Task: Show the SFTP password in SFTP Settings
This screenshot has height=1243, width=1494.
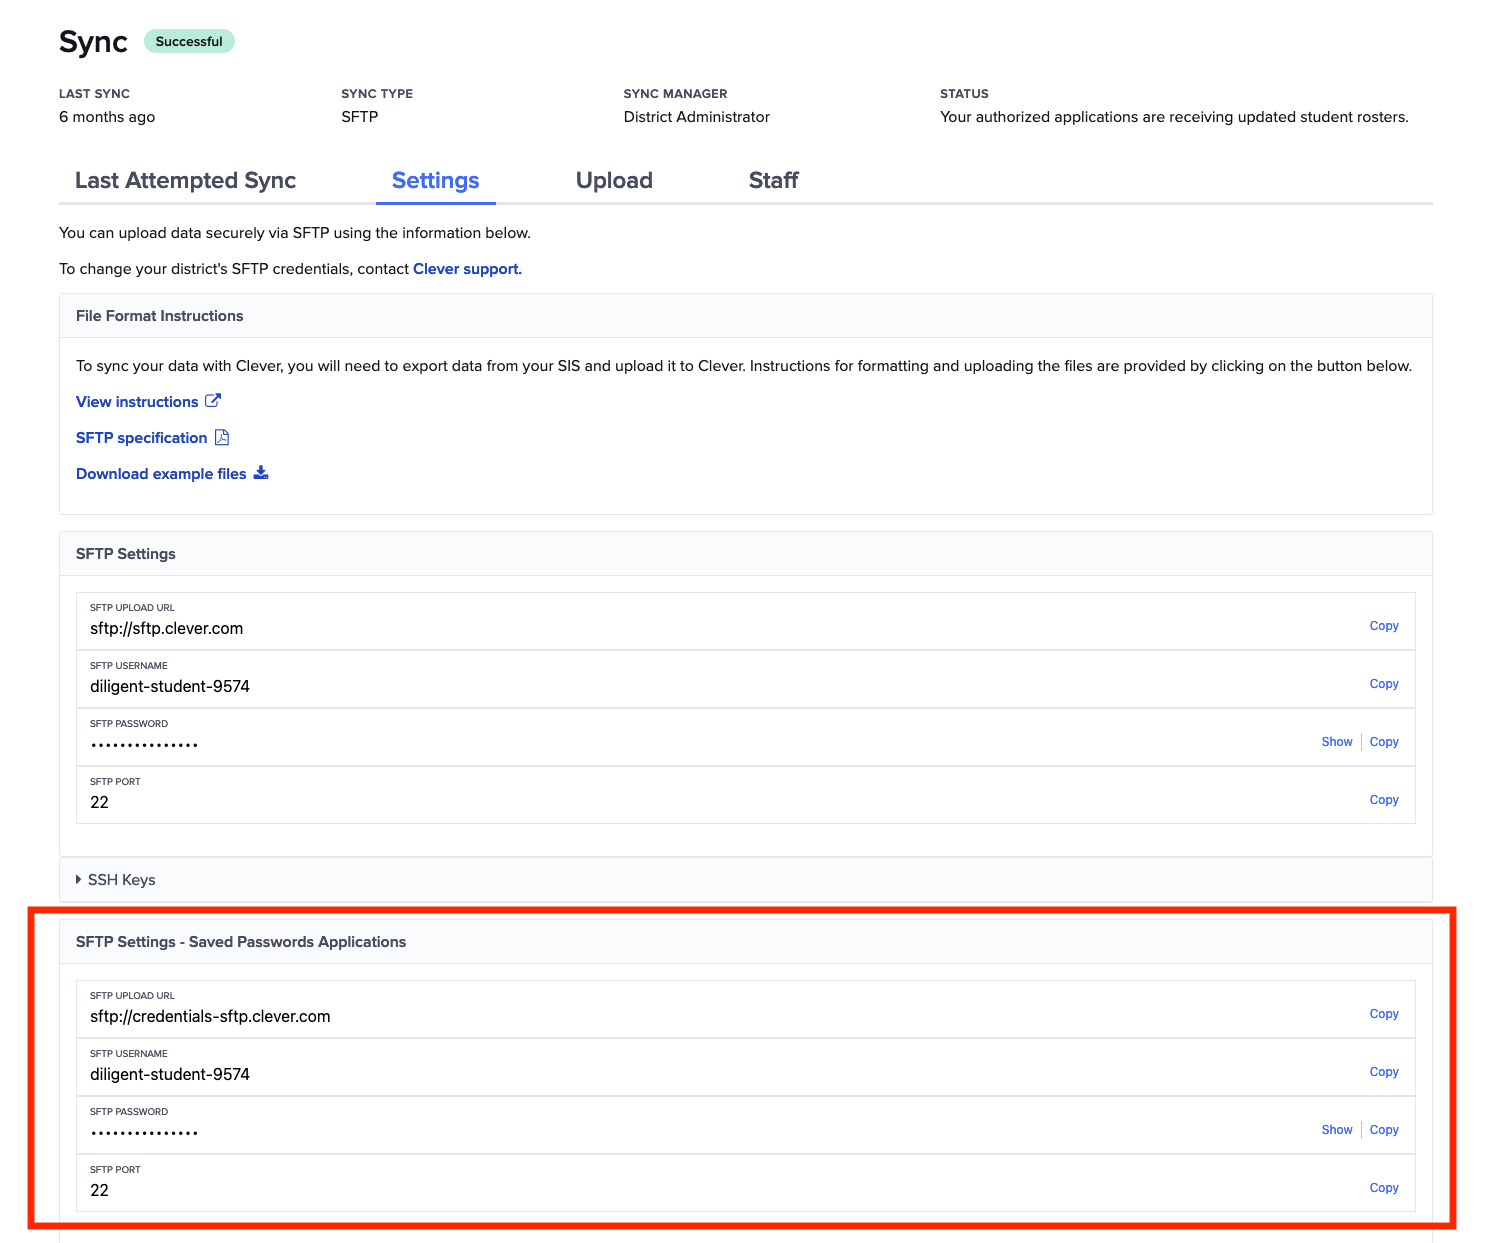Action: (x=1336, y=742)
